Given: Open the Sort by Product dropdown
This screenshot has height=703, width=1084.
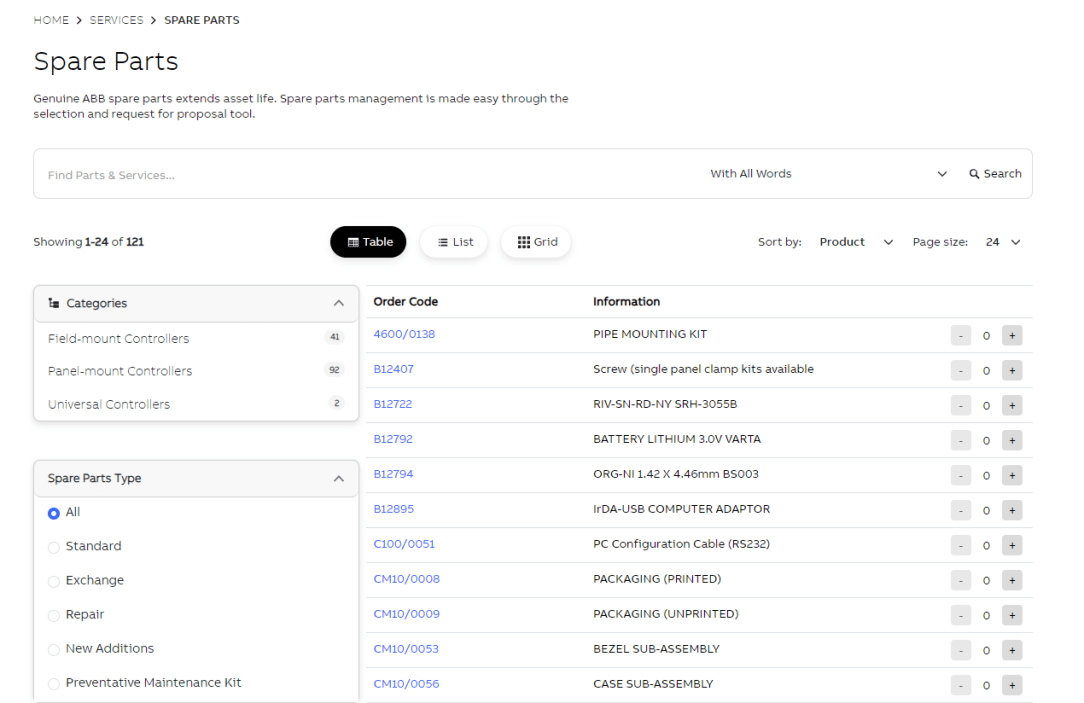Looking at the screenshot, I should (x=855, y=242).
